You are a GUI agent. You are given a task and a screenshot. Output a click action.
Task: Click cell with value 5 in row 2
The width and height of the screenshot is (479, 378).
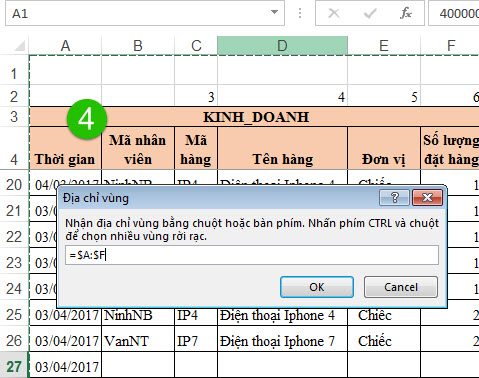tap(384, 96)
